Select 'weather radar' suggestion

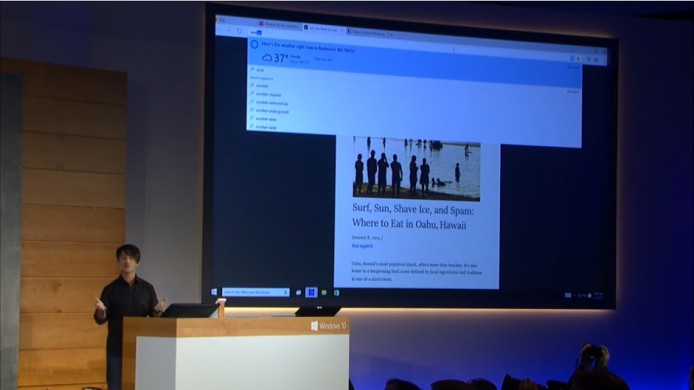click(x=266, y=127)
